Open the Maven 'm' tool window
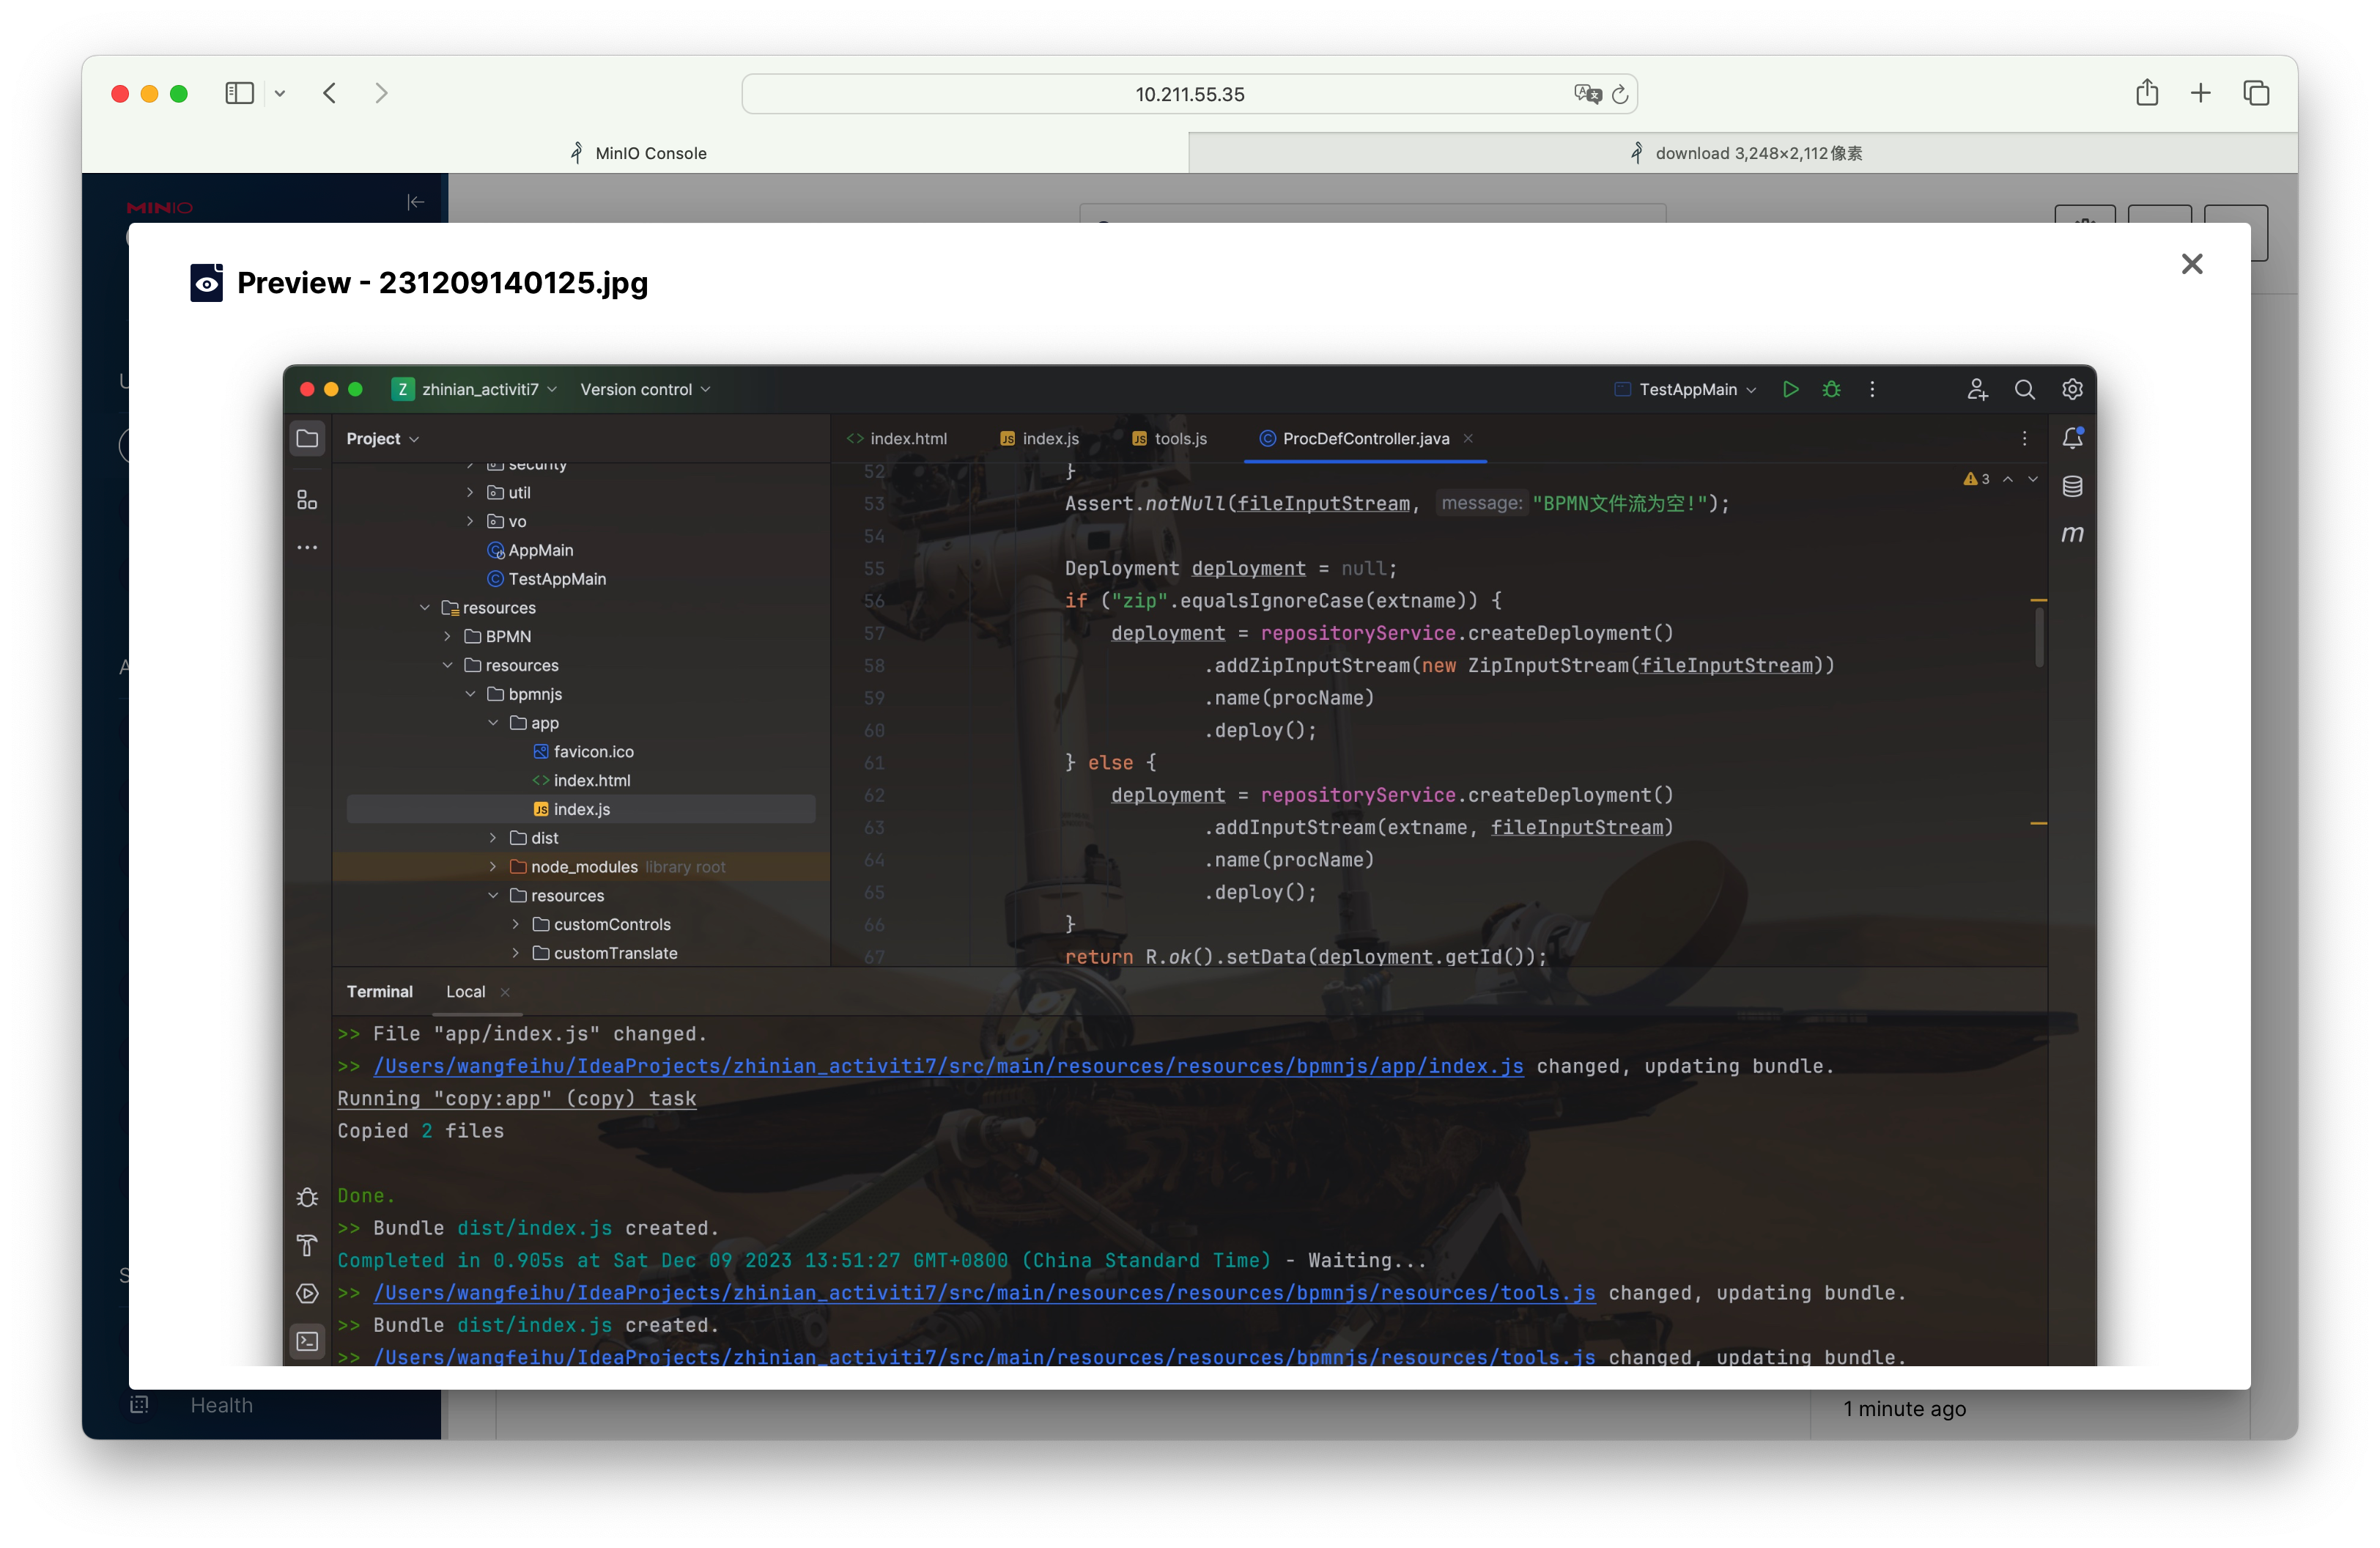 tap(2072, 534)
